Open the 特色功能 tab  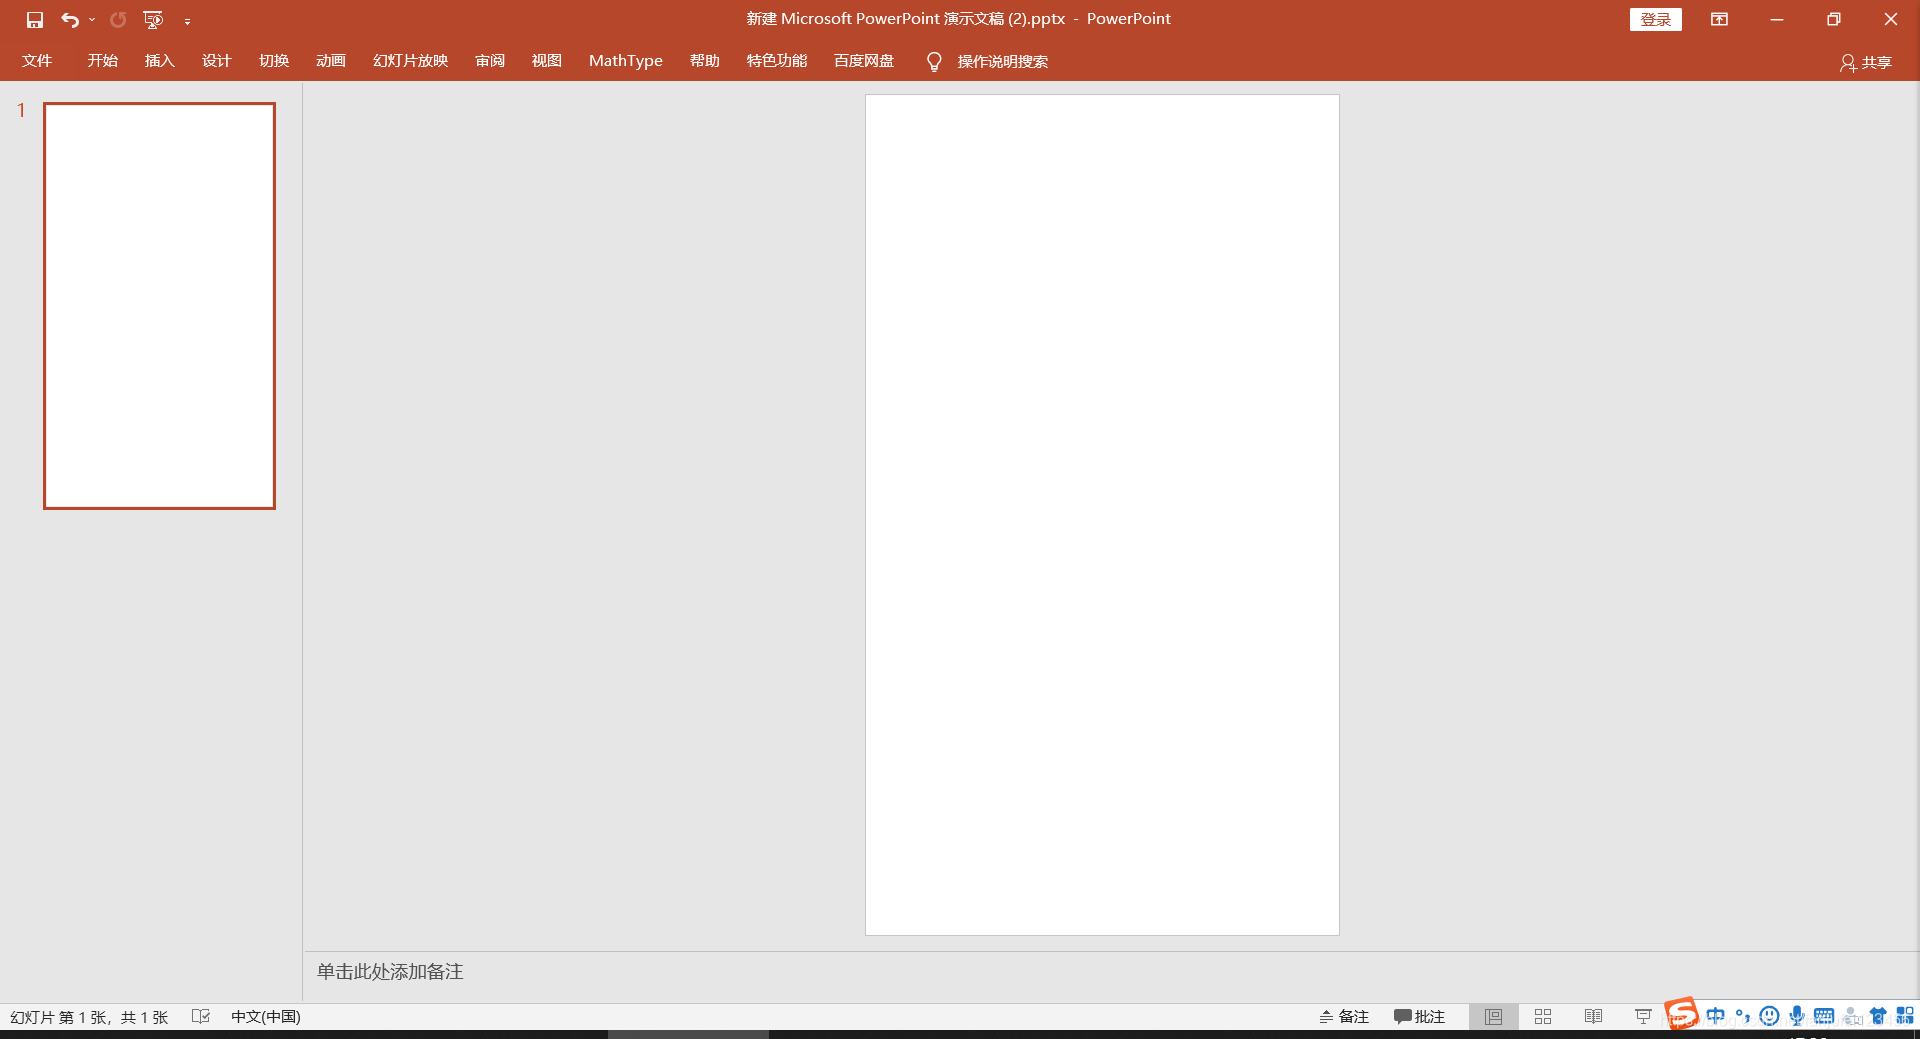tap(777, 61)
